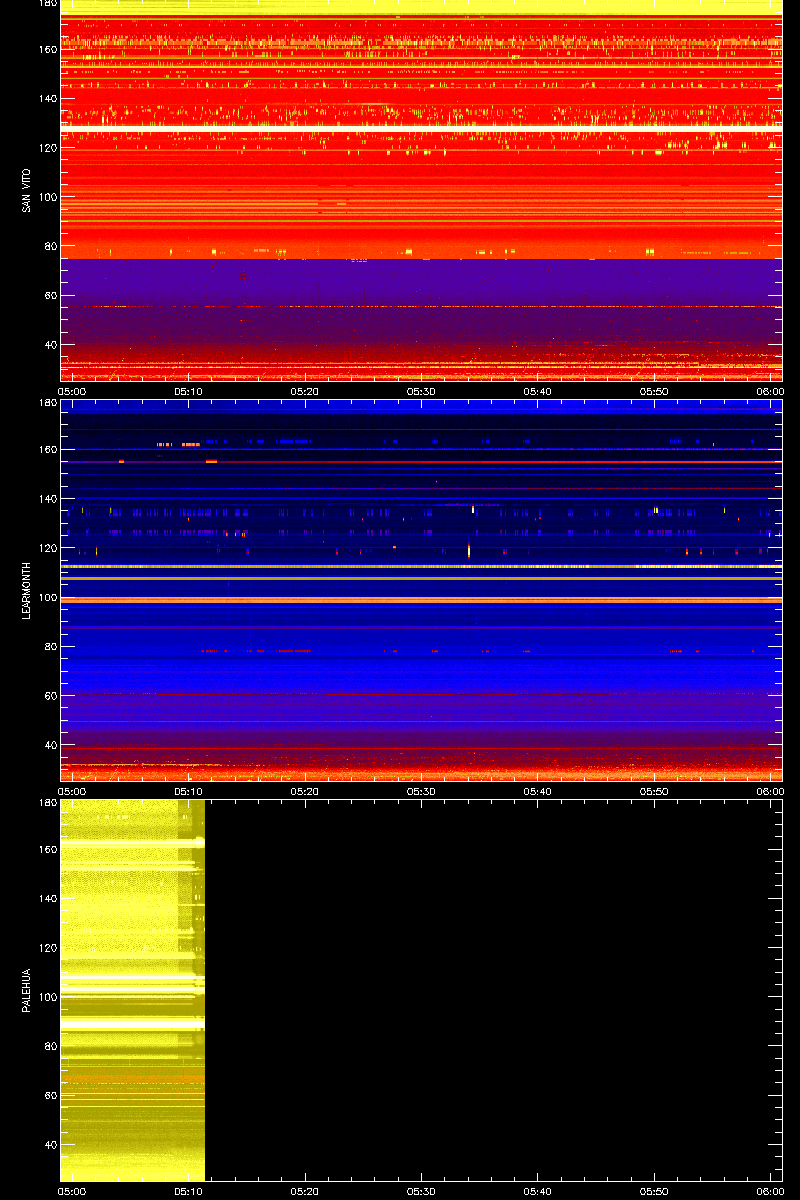Click the yellow Palehua data block
Image resolution: width=800 pixels, height=1200 pixels.
(133, 990)
